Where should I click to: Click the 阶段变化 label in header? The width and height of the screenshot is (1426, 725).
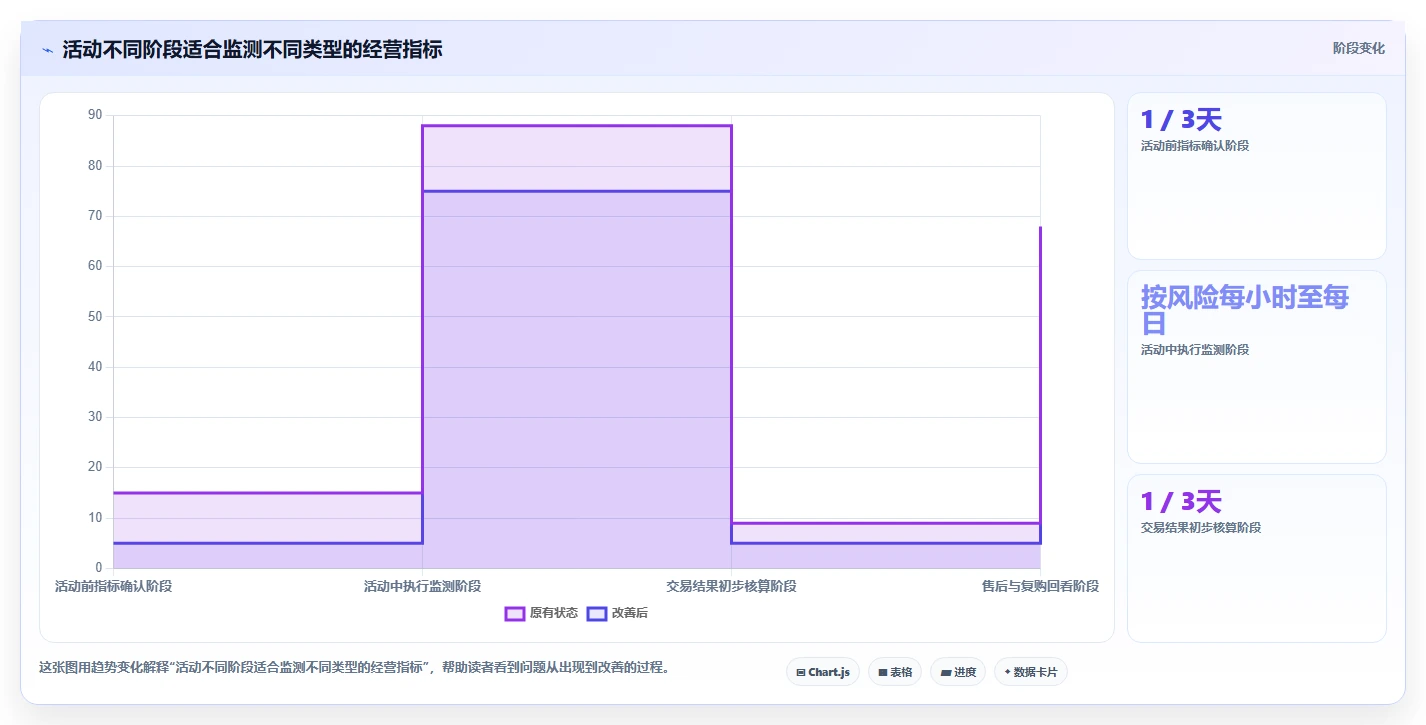(1359, 48)
